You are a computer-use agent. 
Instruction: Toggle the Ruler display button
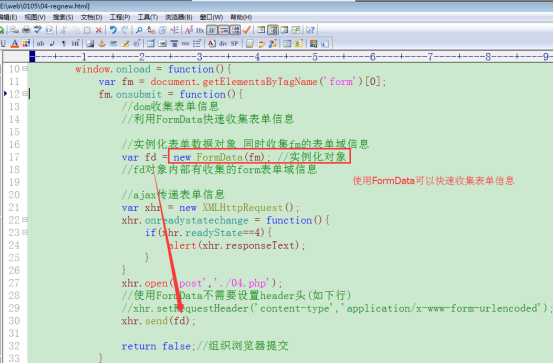click(x=235, y=30)
